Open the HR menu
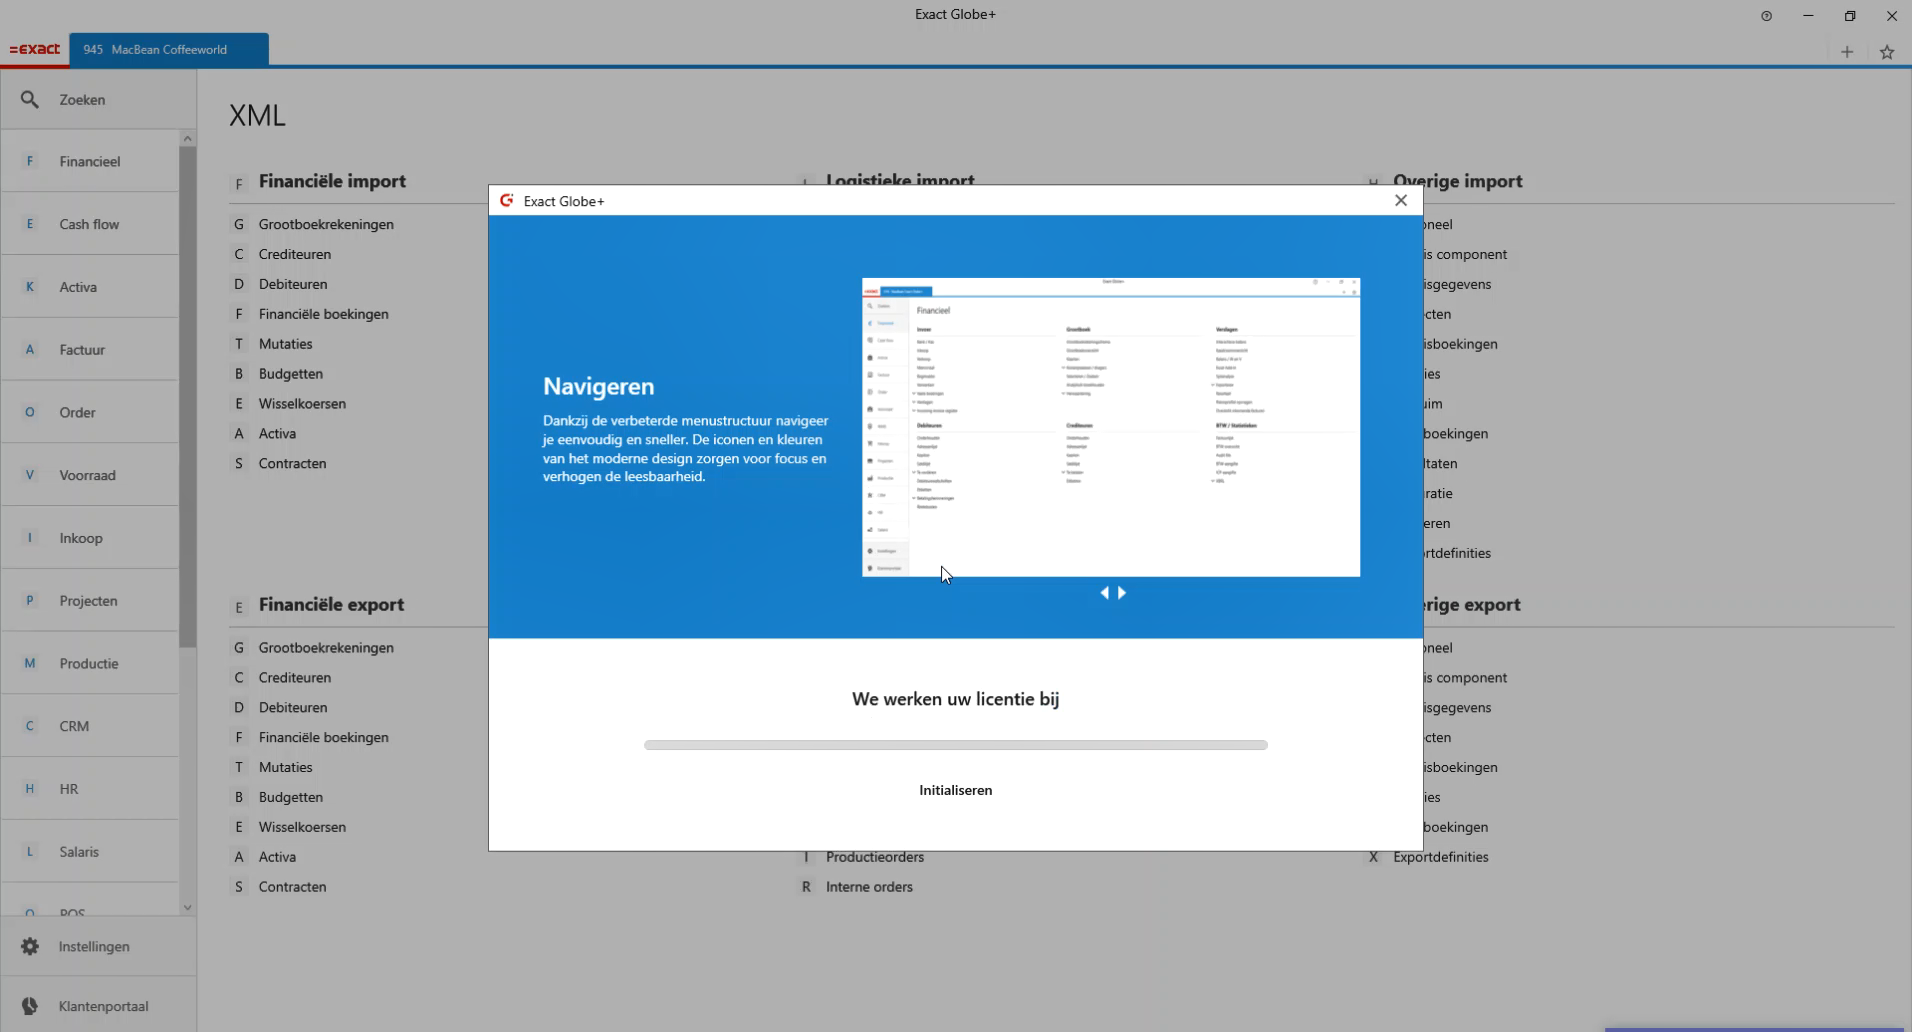 (x=90, y=789)
